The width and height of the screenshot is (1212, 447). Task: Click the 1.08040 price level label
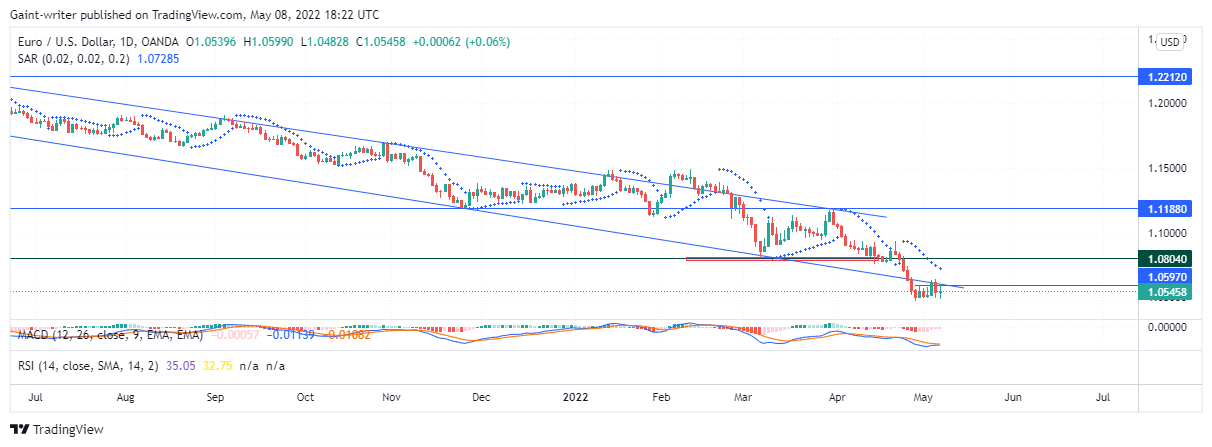pyautogui.click(x=1165, y=258)
